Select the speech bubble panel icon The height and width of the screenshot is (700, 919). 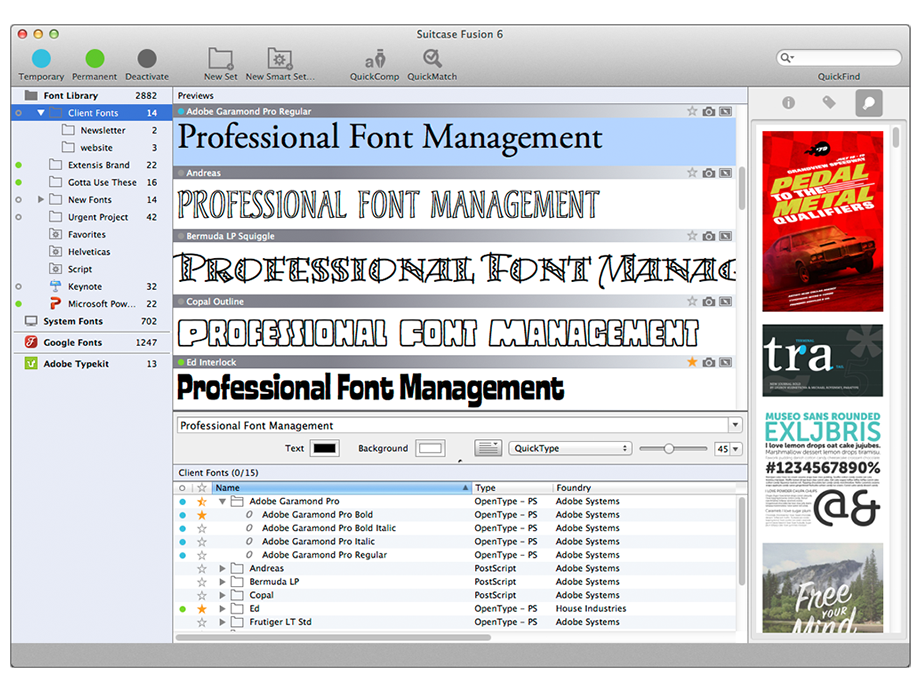[869, 103]
